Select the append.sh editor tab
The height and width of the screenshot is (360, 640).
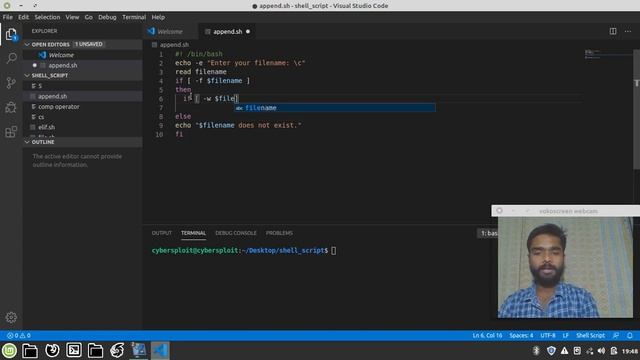(227, 31)
